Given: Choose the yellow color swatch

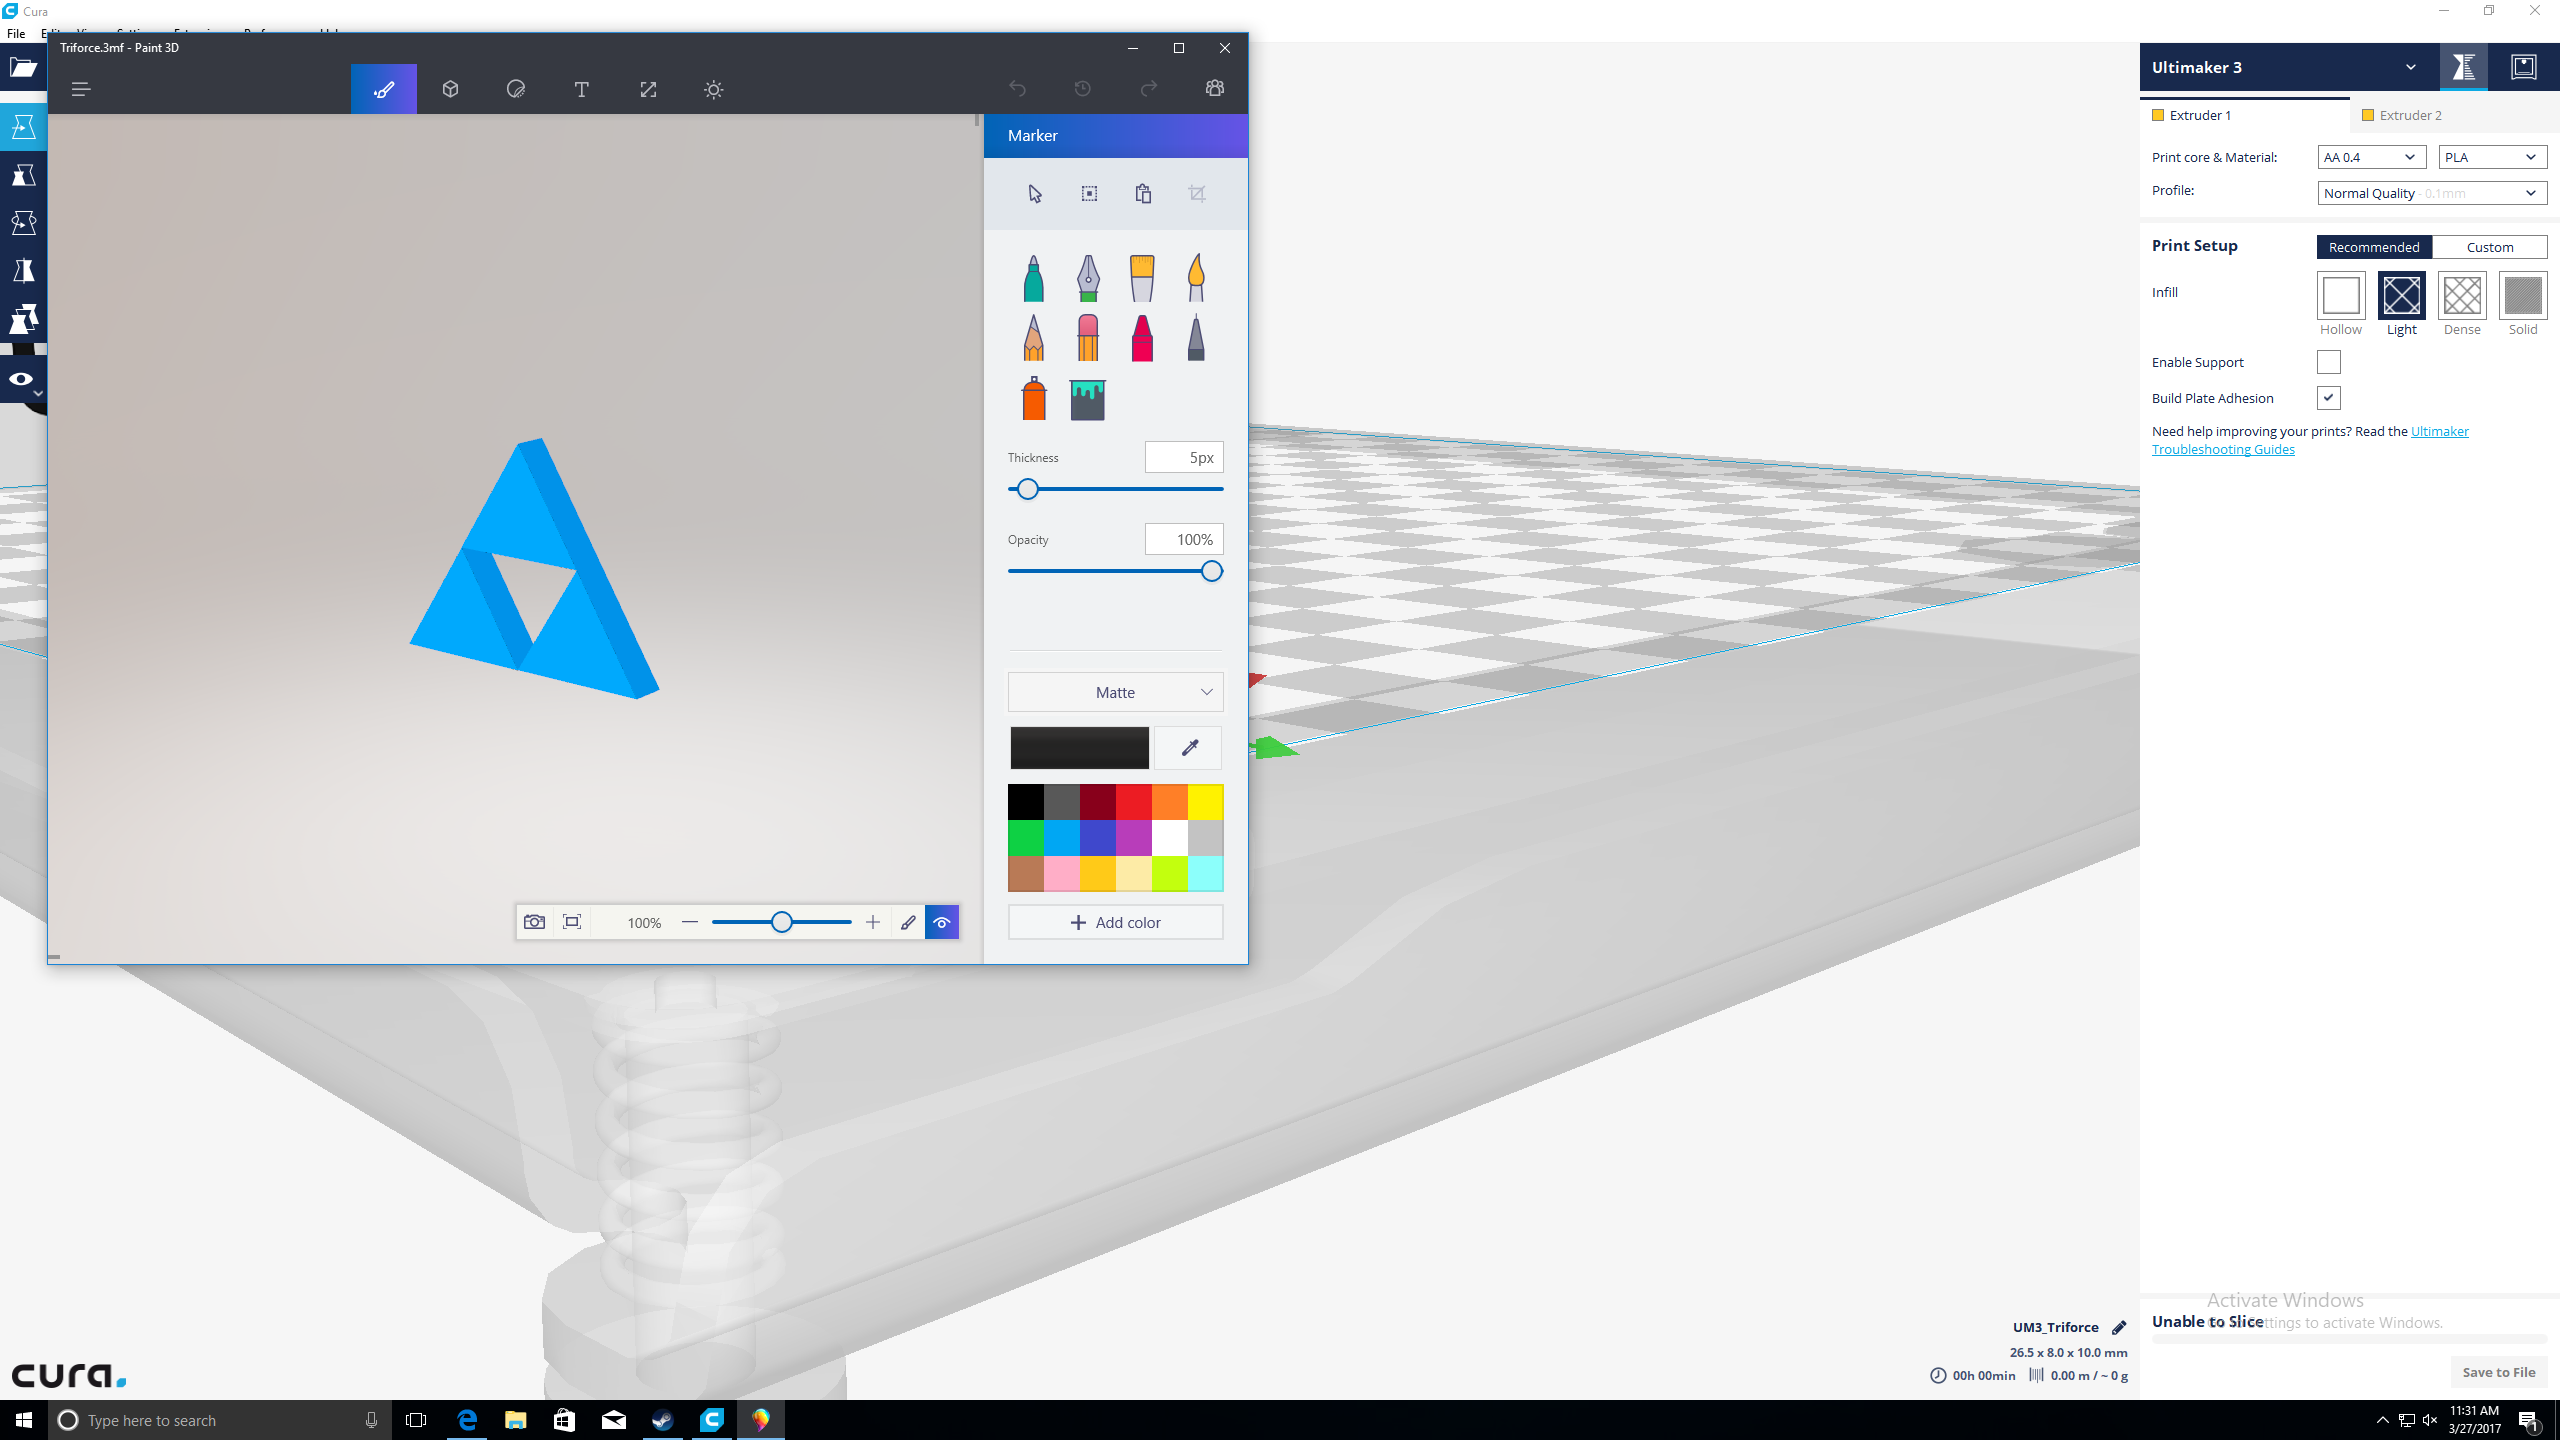Looking at the screenshot, I should pyautogui.click(x=1205, y=802).
